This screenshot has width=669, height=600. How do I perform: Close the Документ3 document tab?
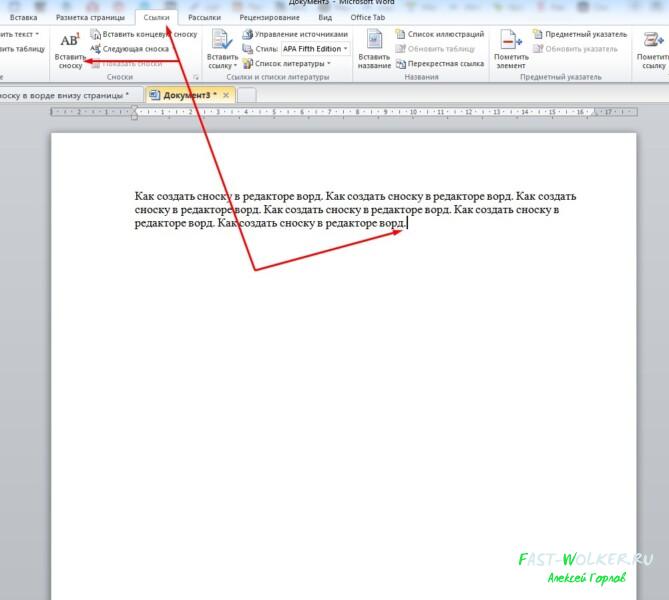coord(226,95)
